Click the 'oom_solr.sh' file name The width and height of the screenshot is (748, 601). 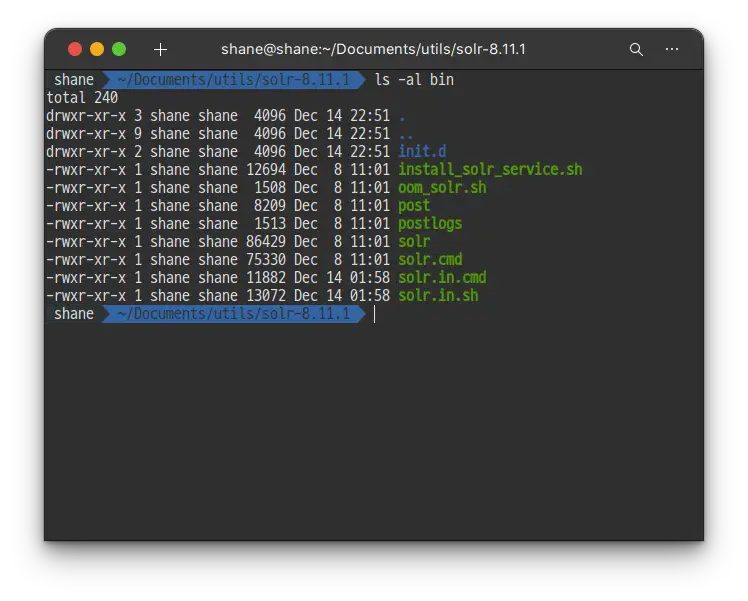[x=442, y=188]
